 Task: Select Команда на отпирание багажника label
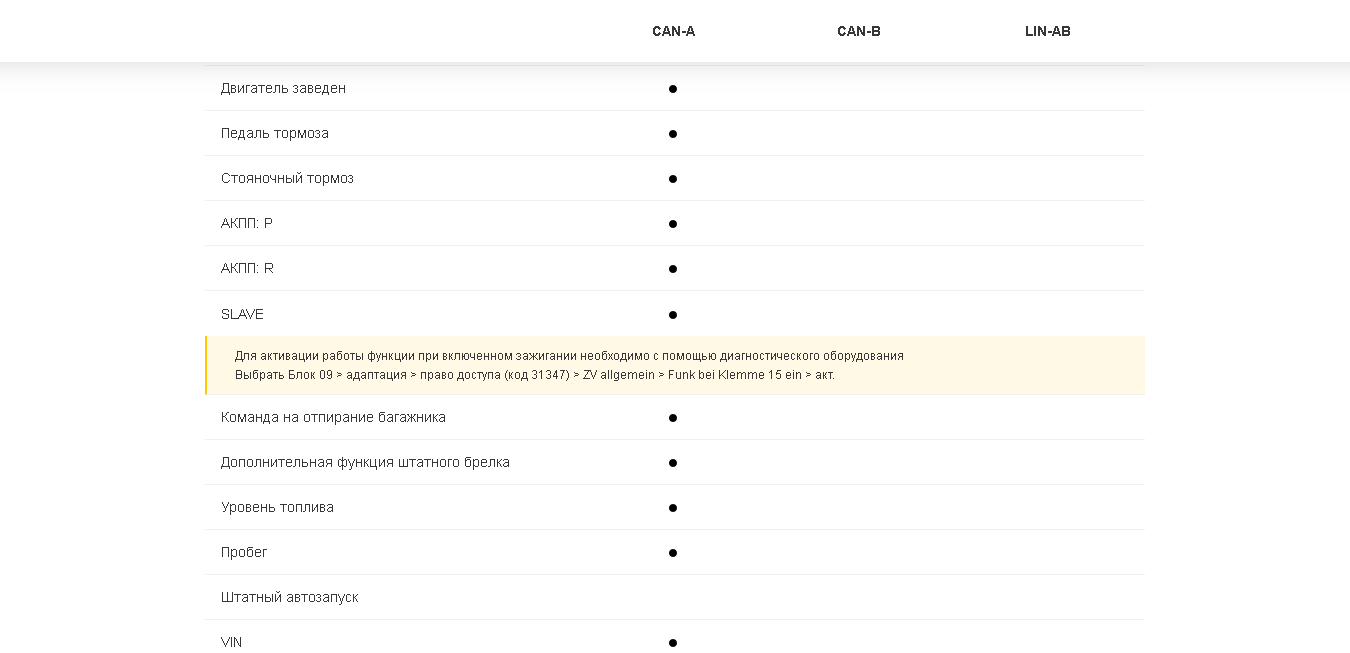(333, 417)
